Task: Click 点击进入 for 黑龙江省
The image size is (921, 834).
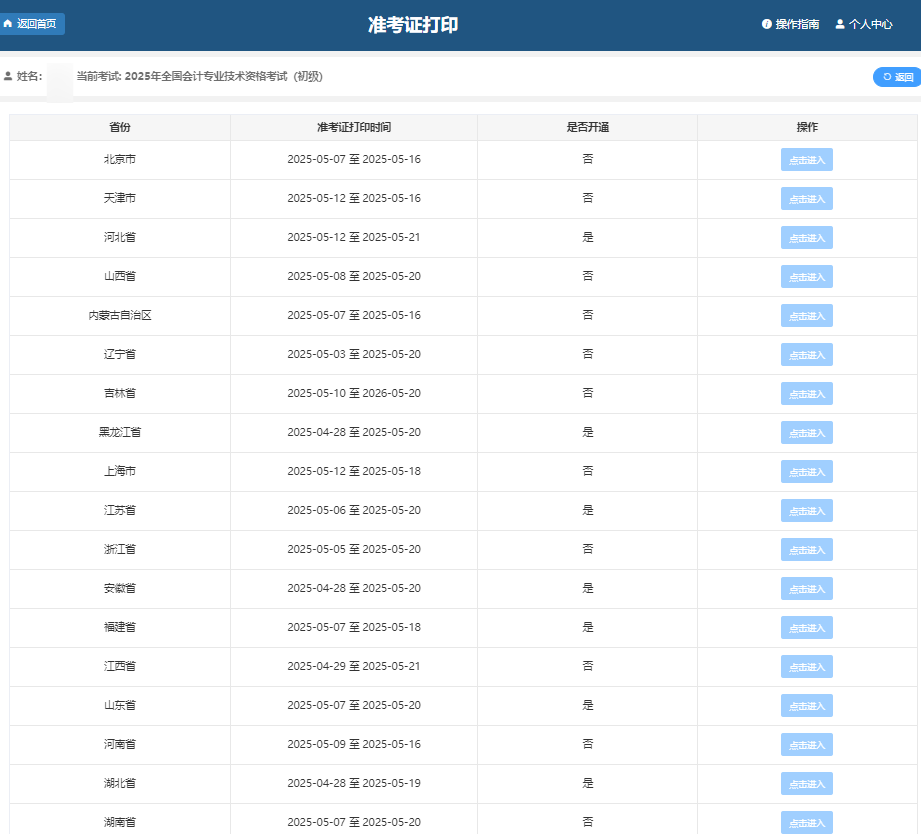Action: coord(806,433)
